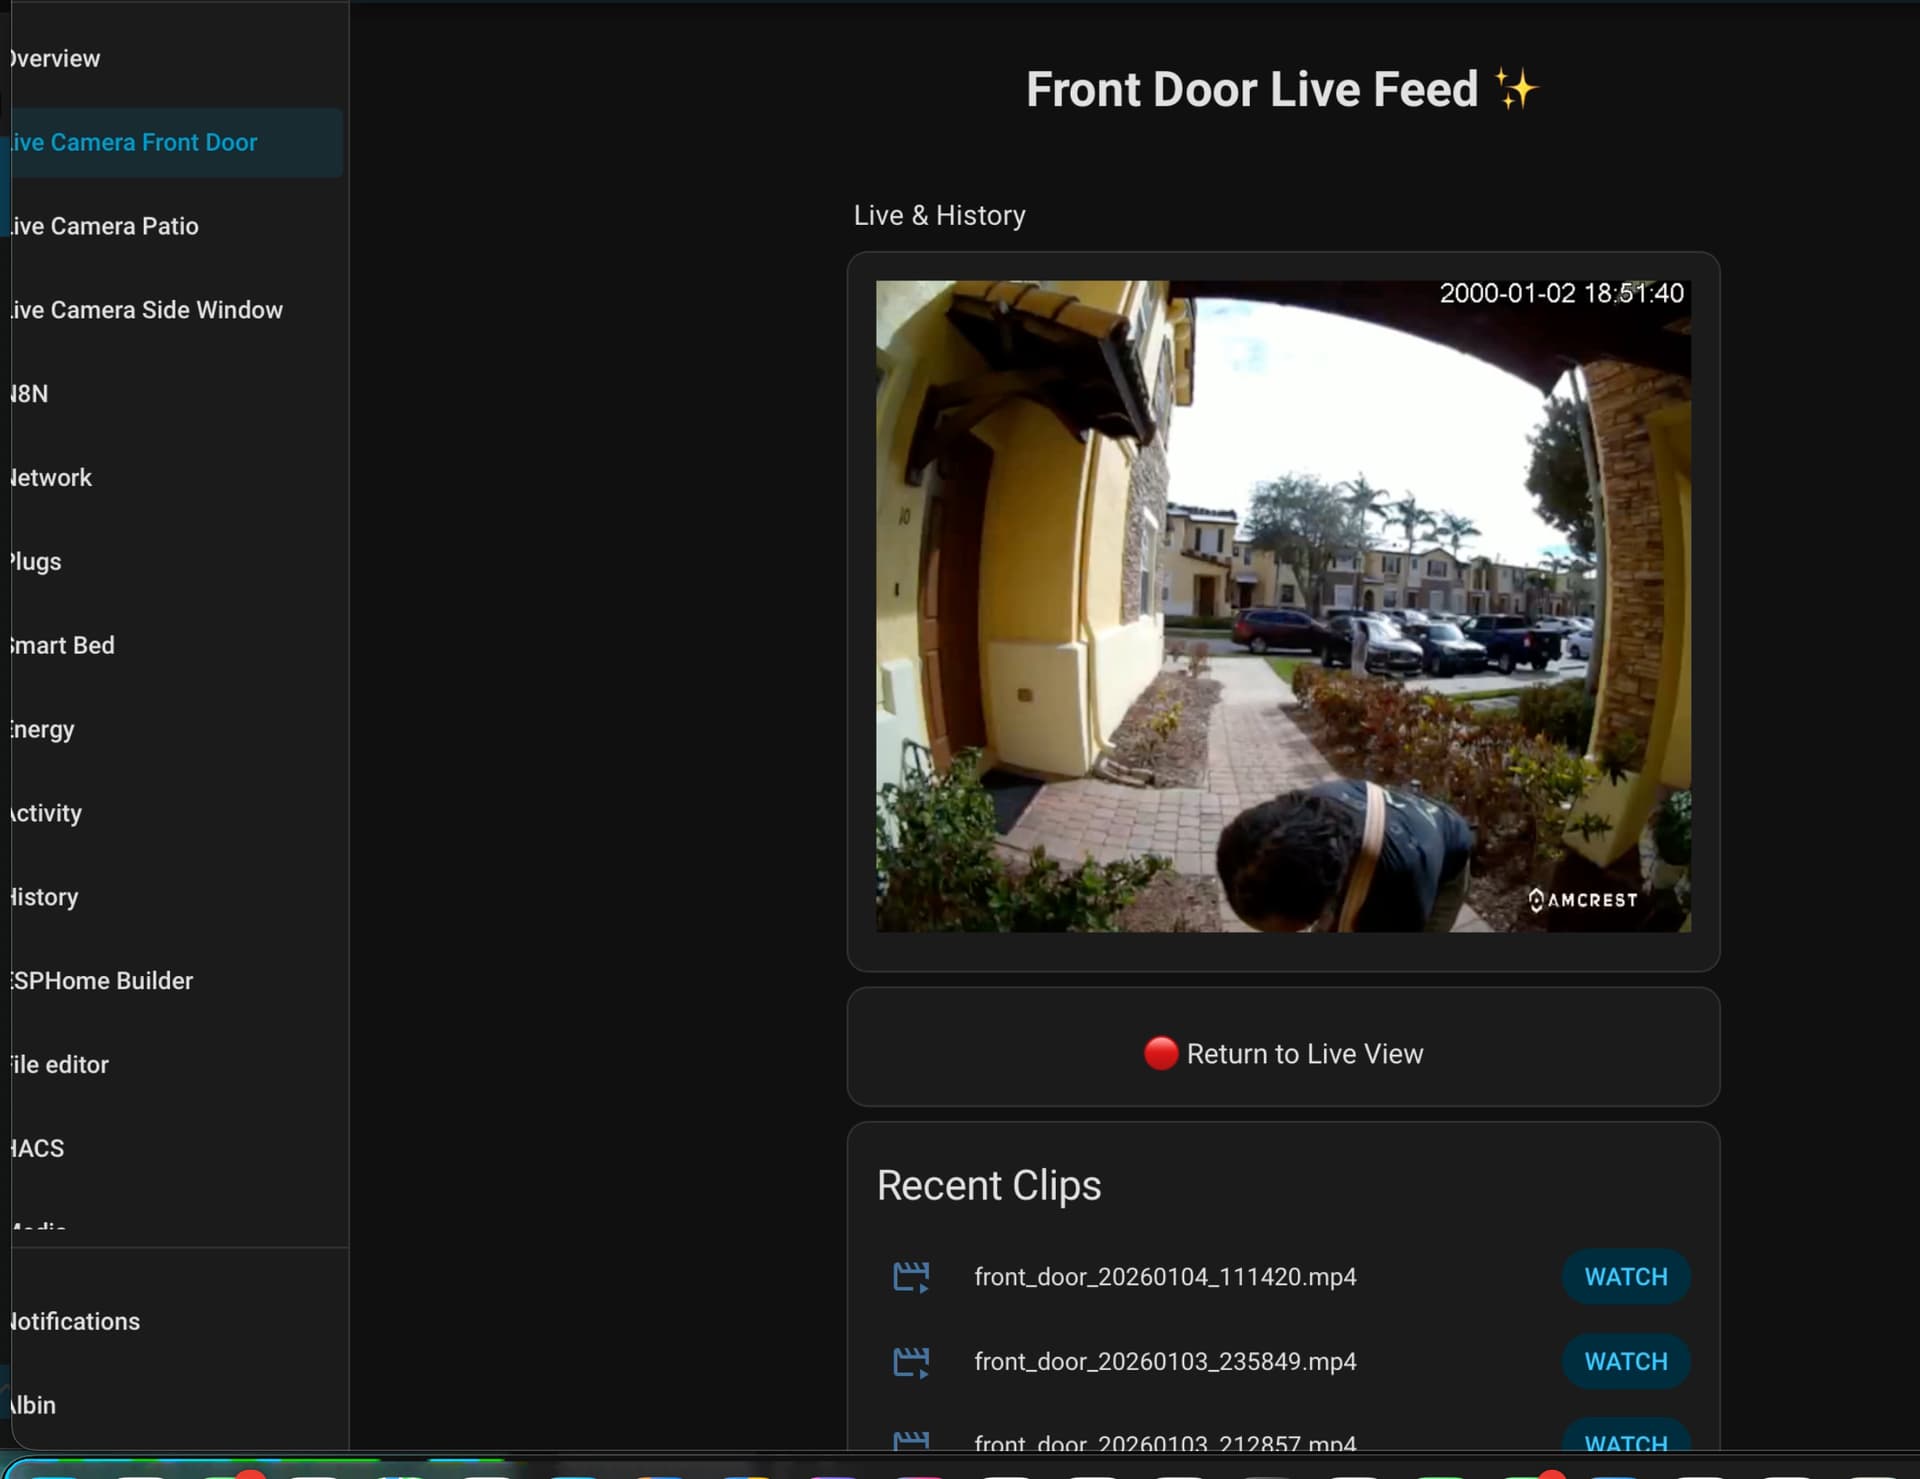
Task: Watch the front_door_20260103_235849 clip
Action: pos(1625,1361)
